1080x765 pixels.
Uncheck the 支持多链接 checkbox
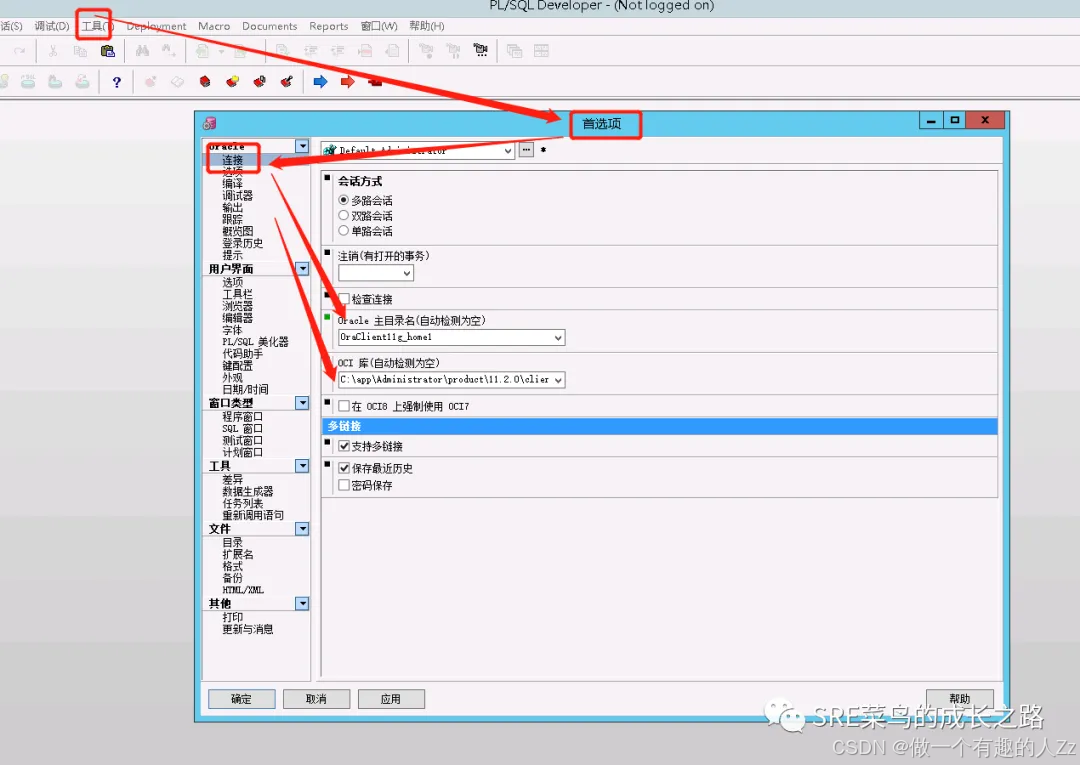[x=344, y=446]
